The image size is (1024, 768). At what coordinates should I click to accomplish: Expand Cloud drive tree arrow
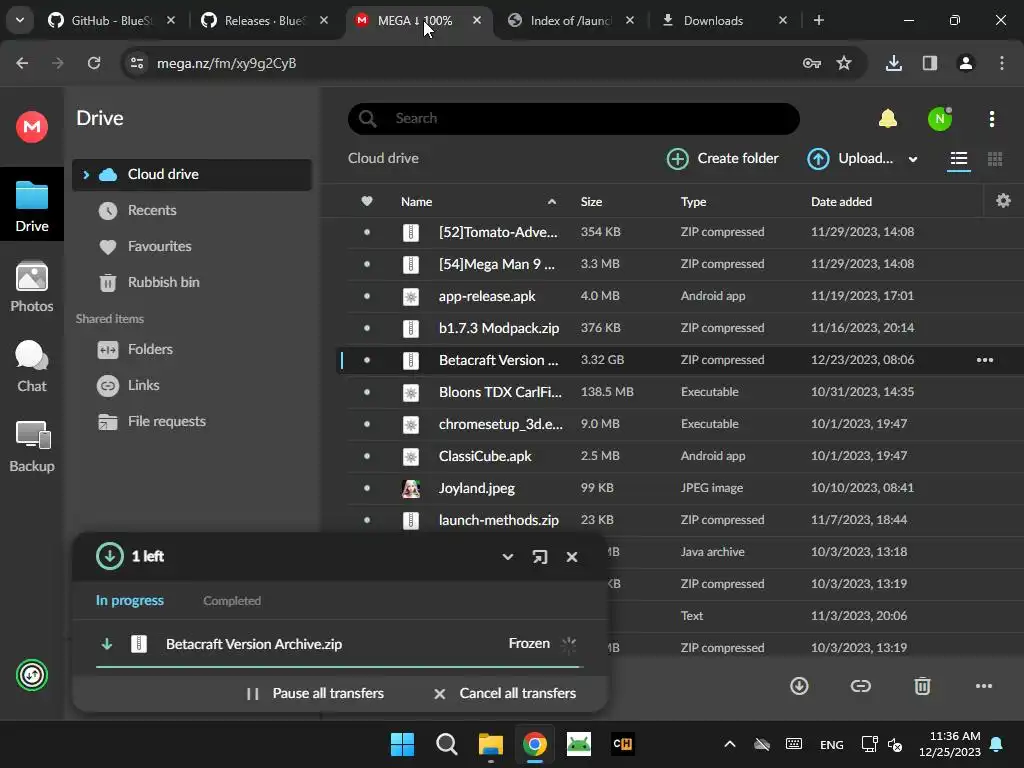(86, 174)
